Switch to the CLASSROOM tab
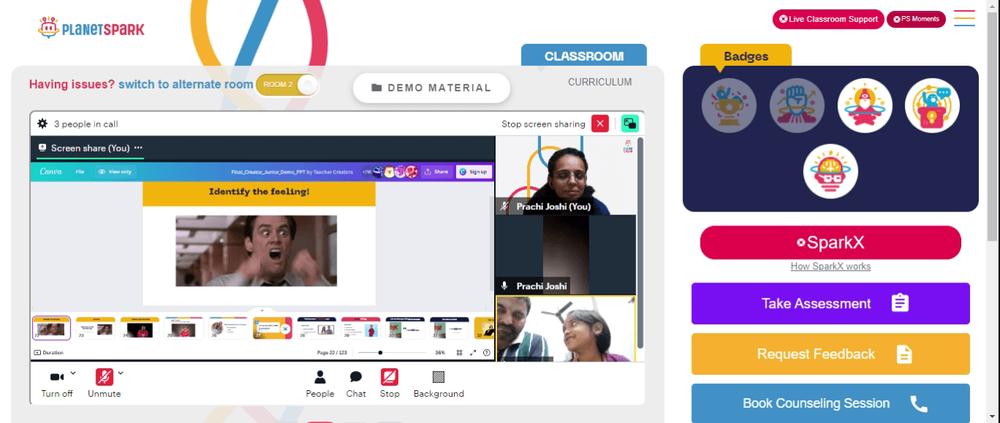The height and width of the screenshot is (423, 1000). tap(584, 56)
